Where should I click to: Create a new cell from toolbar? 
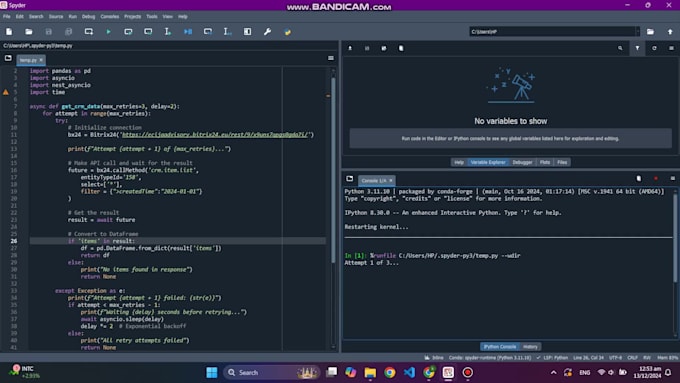(x=88, y=32)
